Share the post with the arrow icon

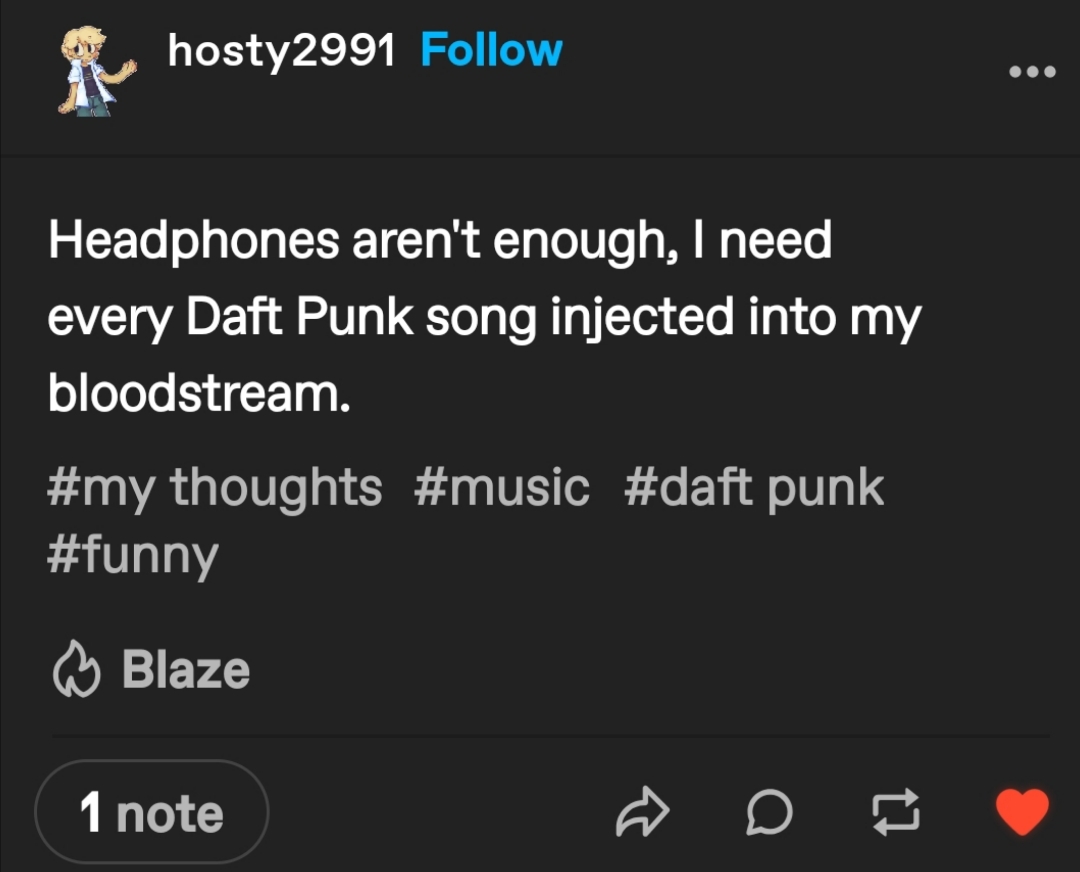click(641, 812)
